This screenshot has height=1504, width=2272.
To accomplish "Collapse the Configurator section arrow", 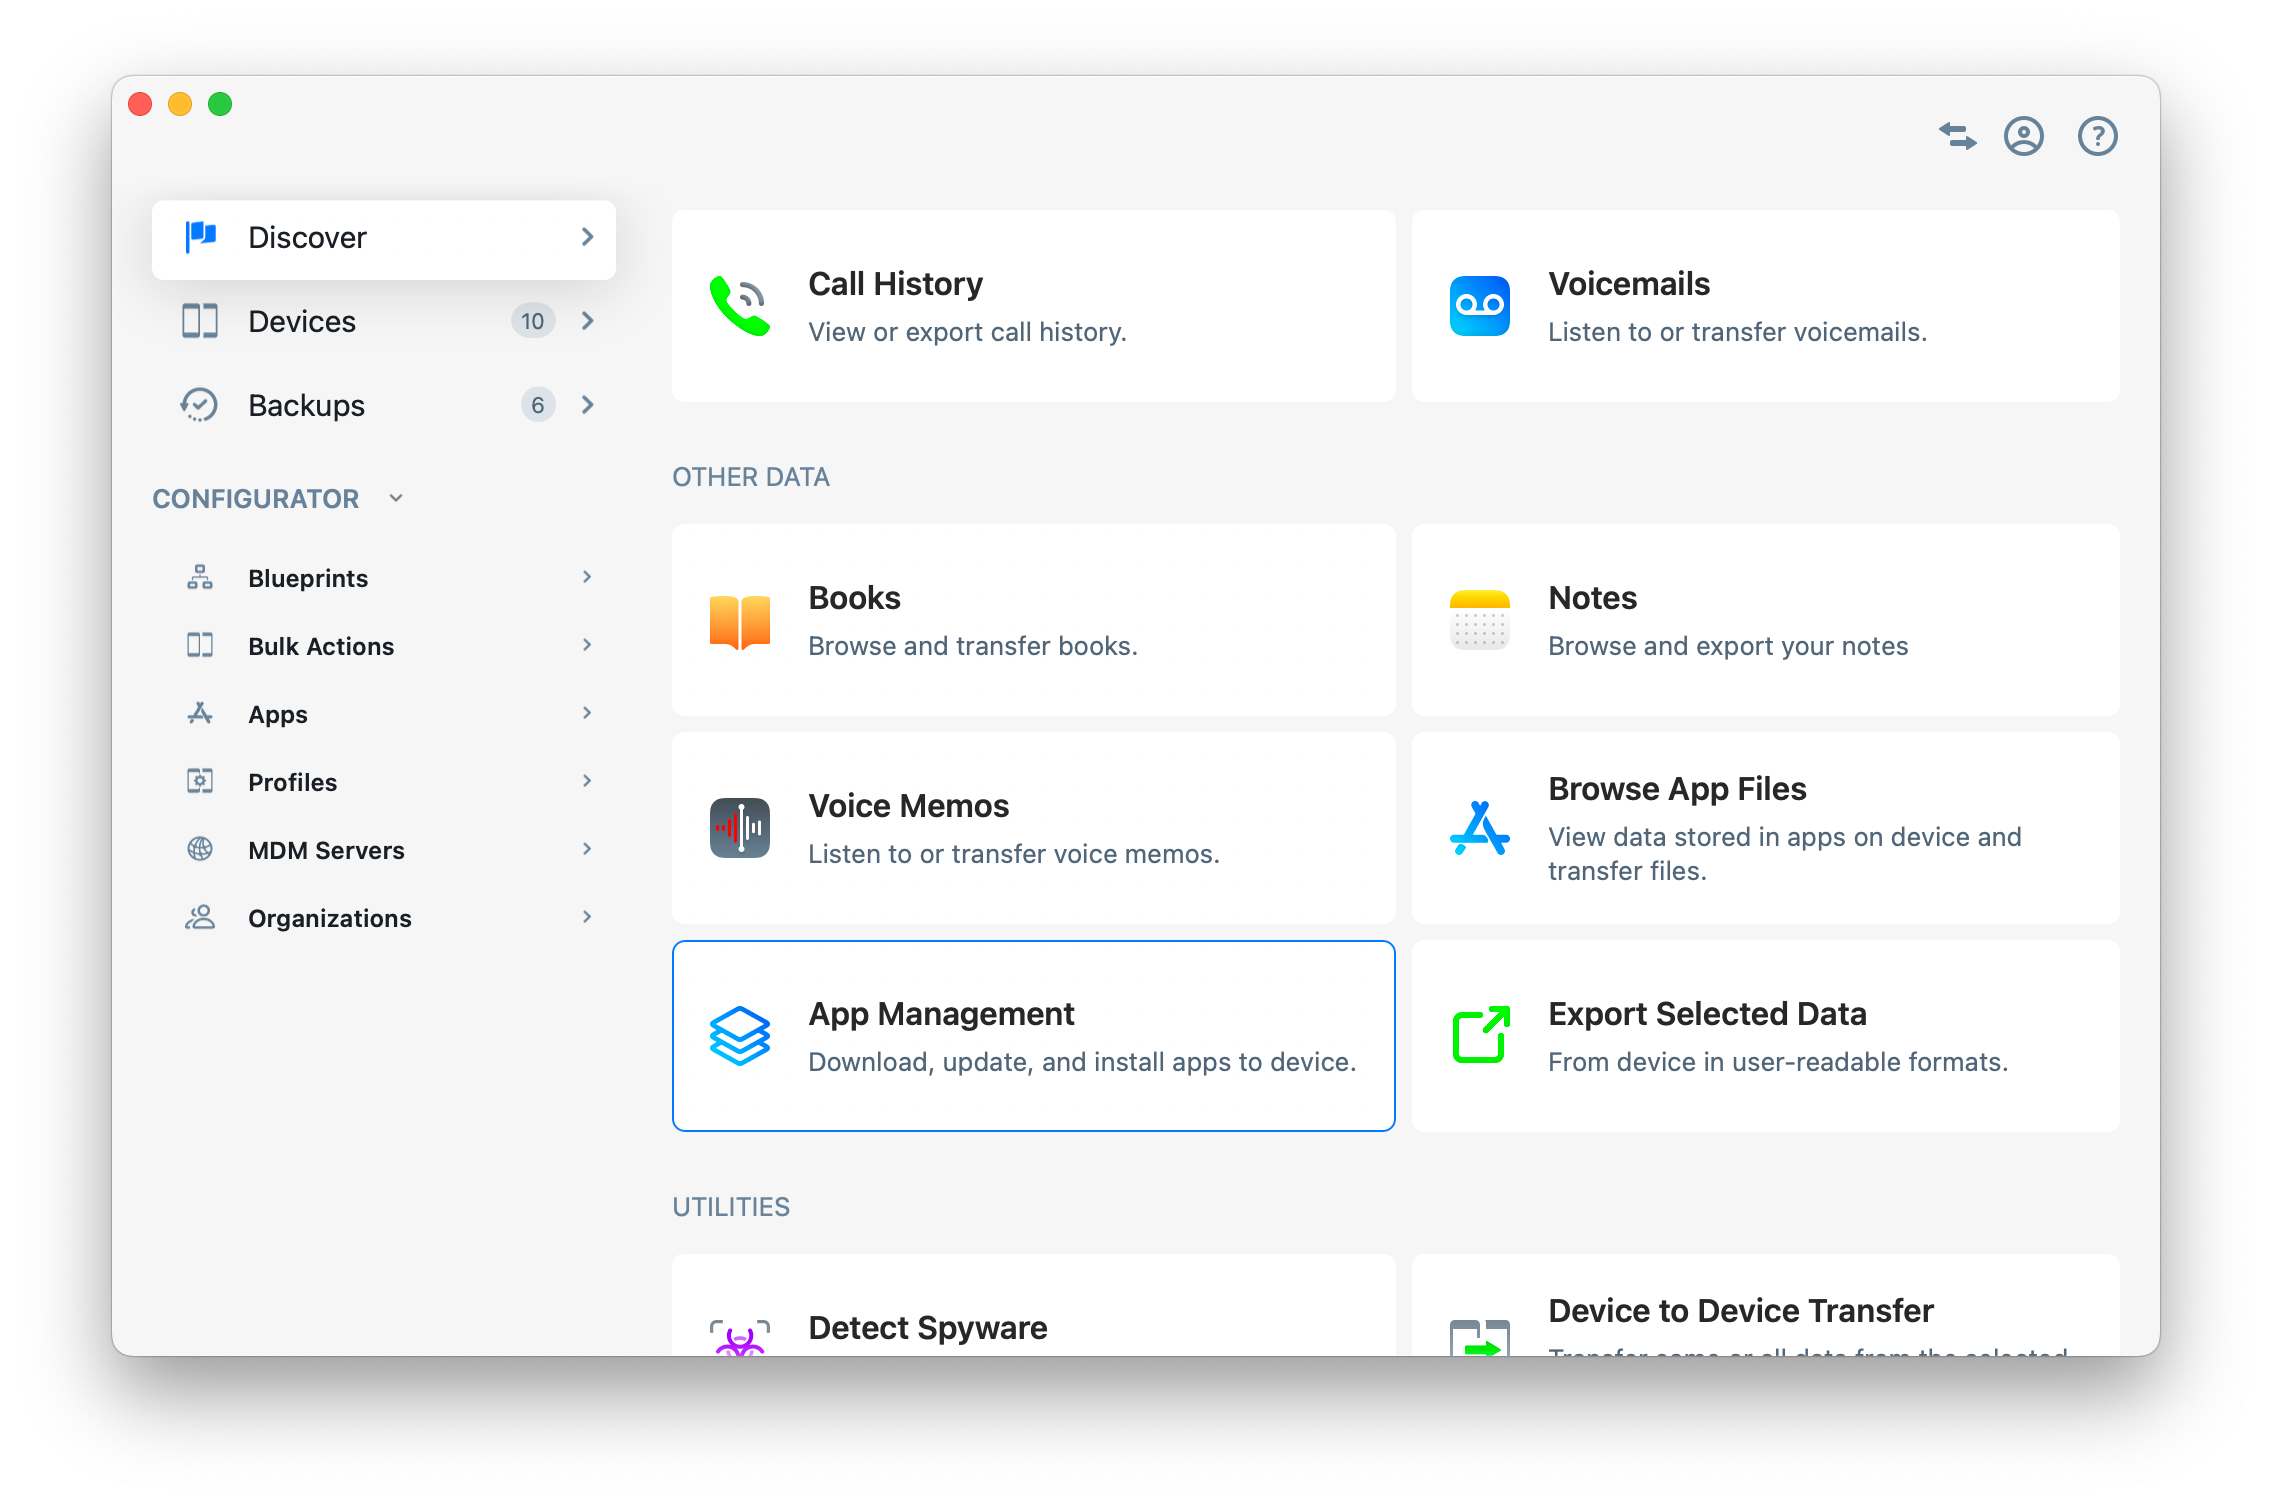I will coord(396,498).
